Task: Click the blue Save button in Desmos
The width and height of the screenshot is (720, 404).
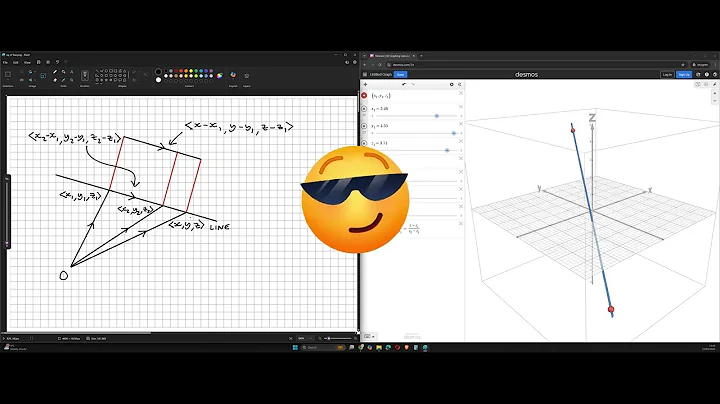Action: (x=400, y=74)
